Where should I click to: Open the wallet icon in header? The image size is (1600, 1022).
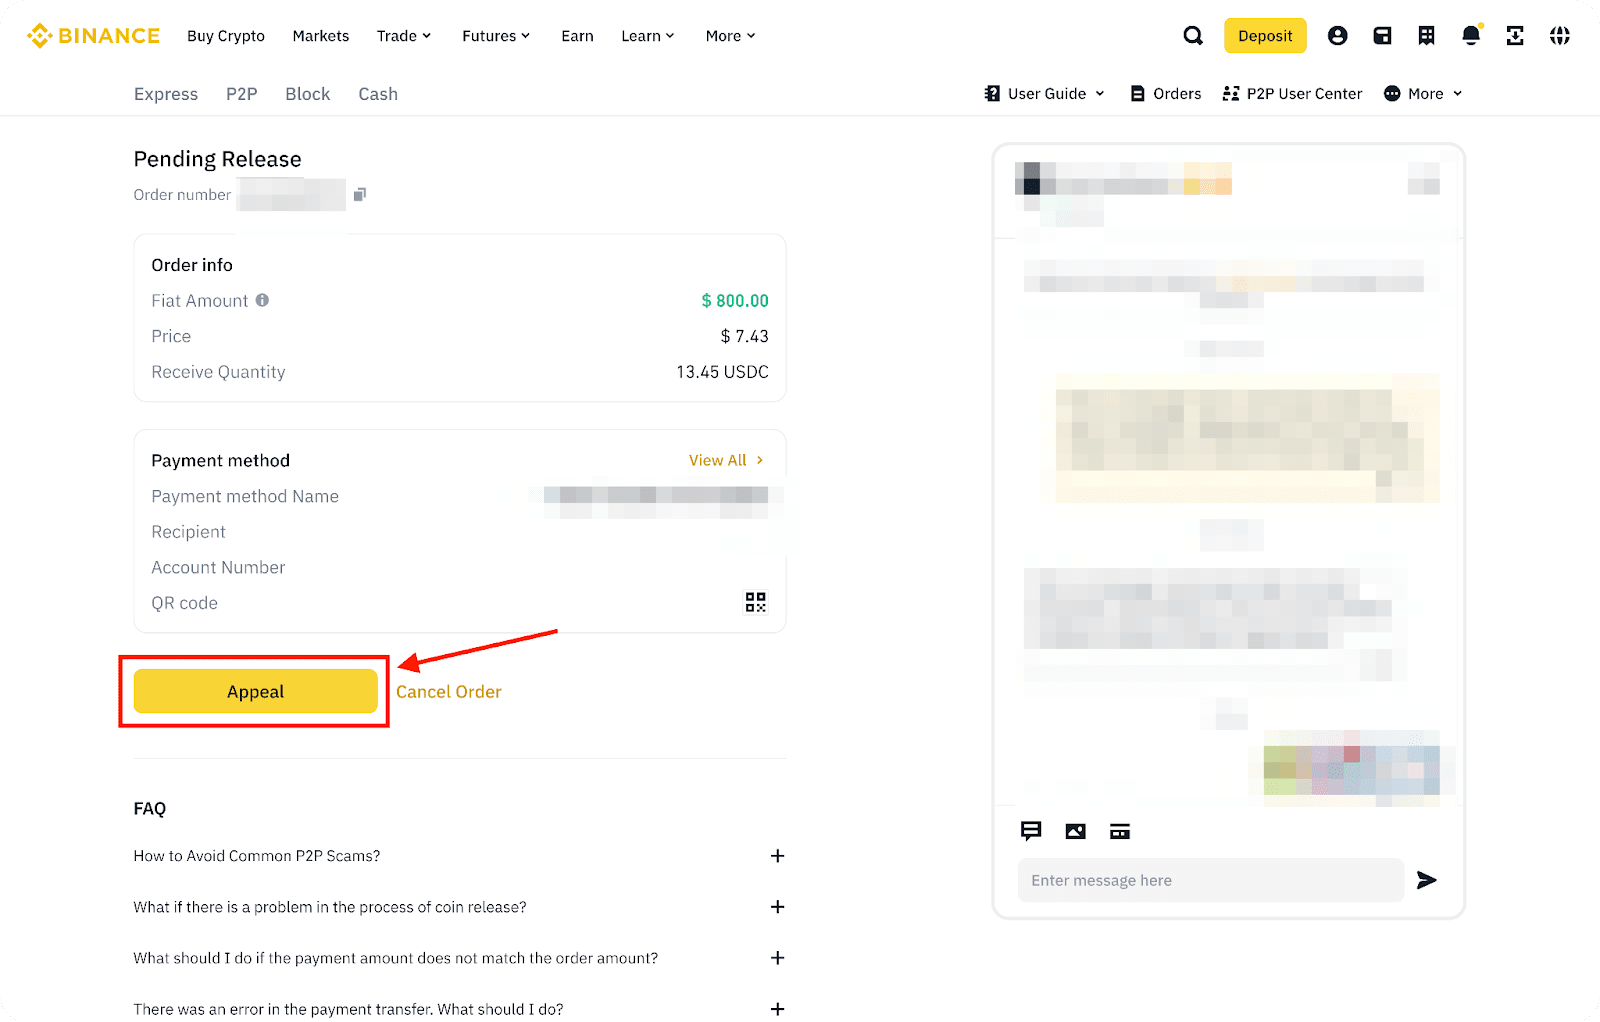coord(1382,36)
